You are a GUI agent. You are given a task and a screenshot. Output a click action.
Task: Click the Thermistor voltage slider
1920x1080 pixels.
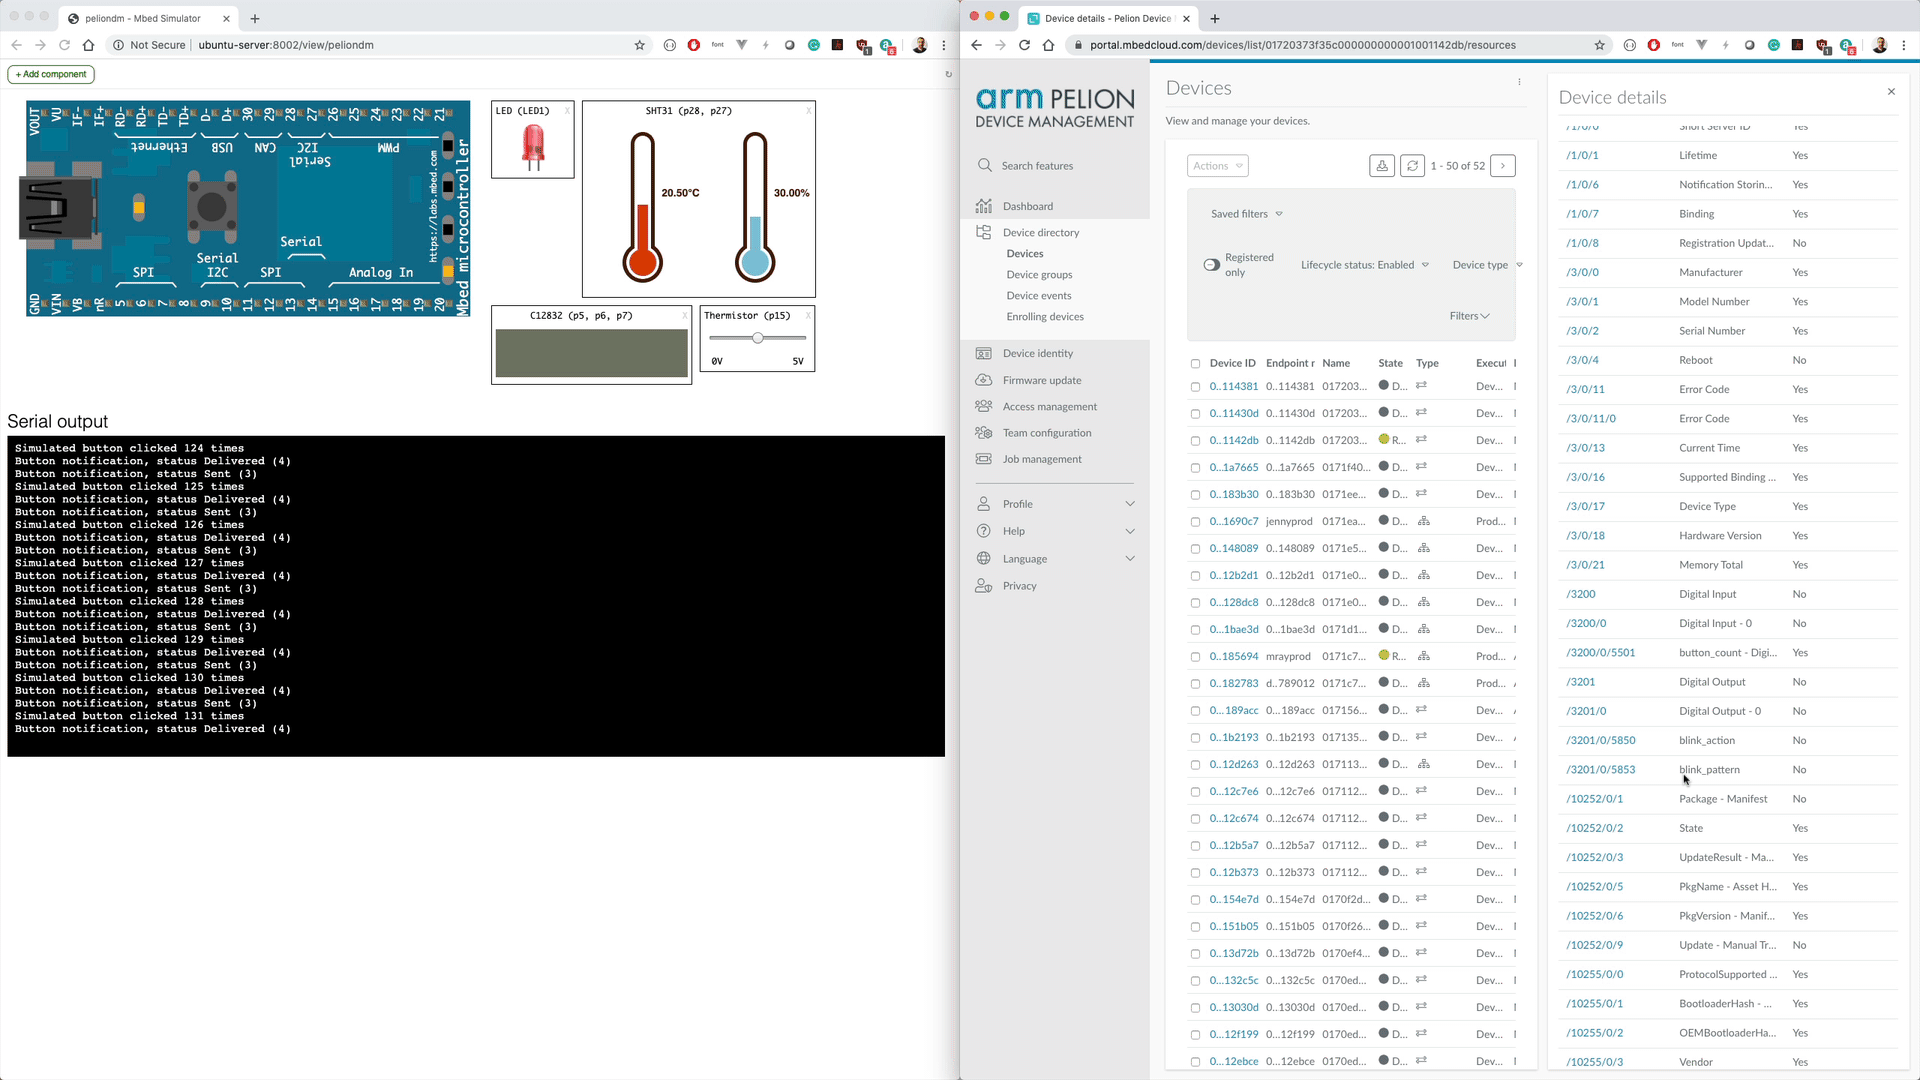tap(758, 338)
